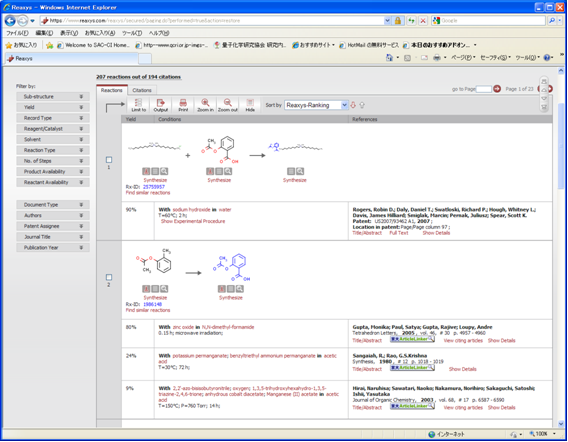Expand the Solvent filter

click(x=53, y=139)
